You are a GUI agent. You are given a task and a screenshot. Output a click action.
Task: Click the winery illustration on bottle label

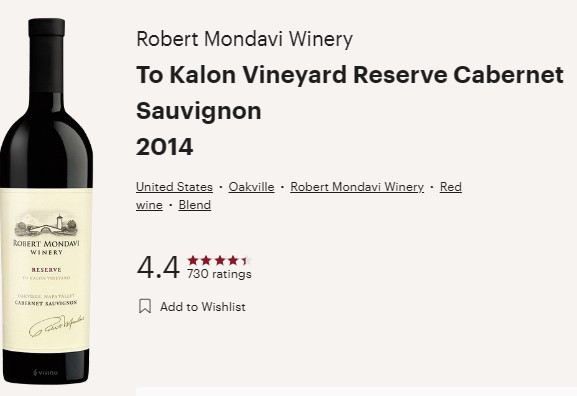coord(46,224)
